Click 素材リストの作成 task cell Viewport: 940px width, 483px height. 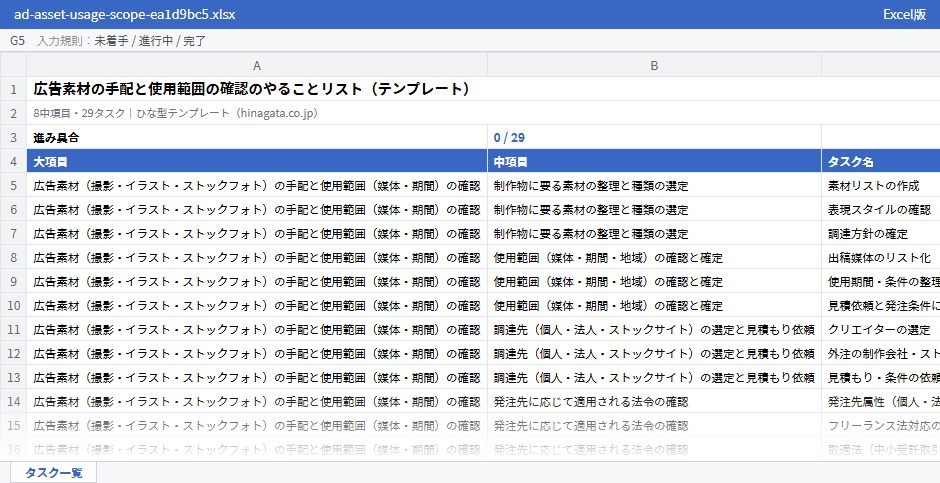coord(881,185)
